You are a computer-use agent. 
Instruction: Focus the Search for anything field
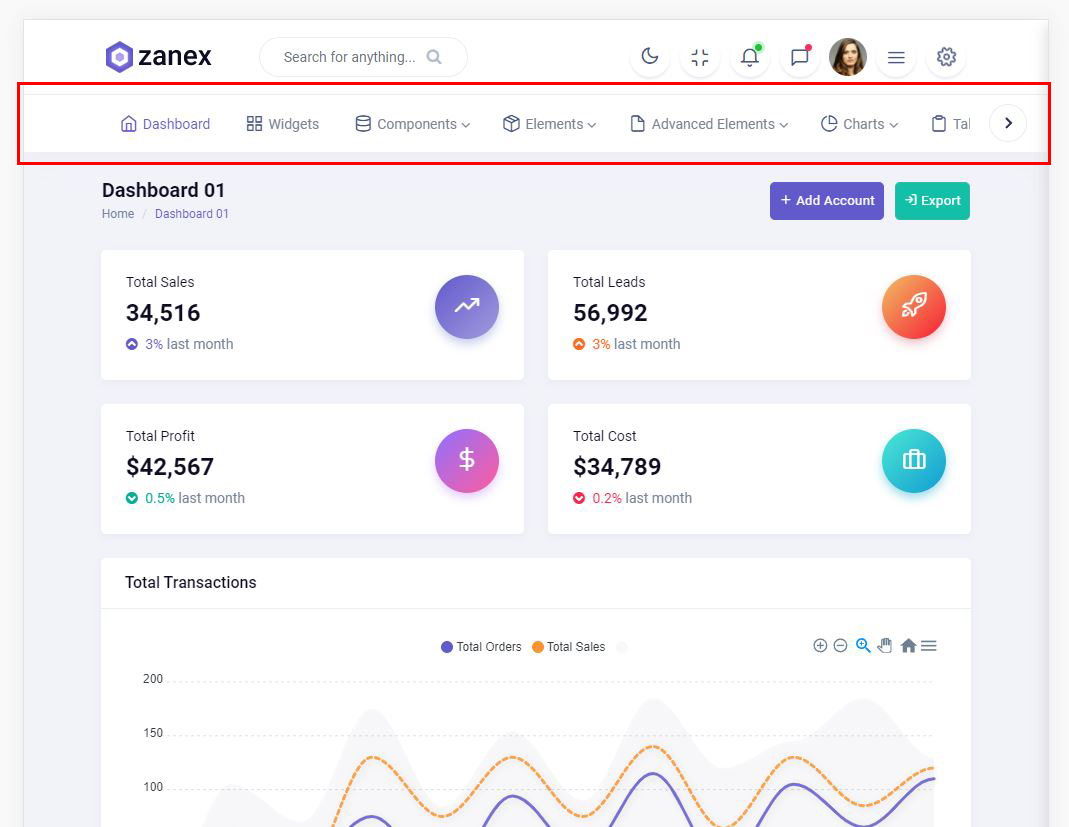pos(350,57)
